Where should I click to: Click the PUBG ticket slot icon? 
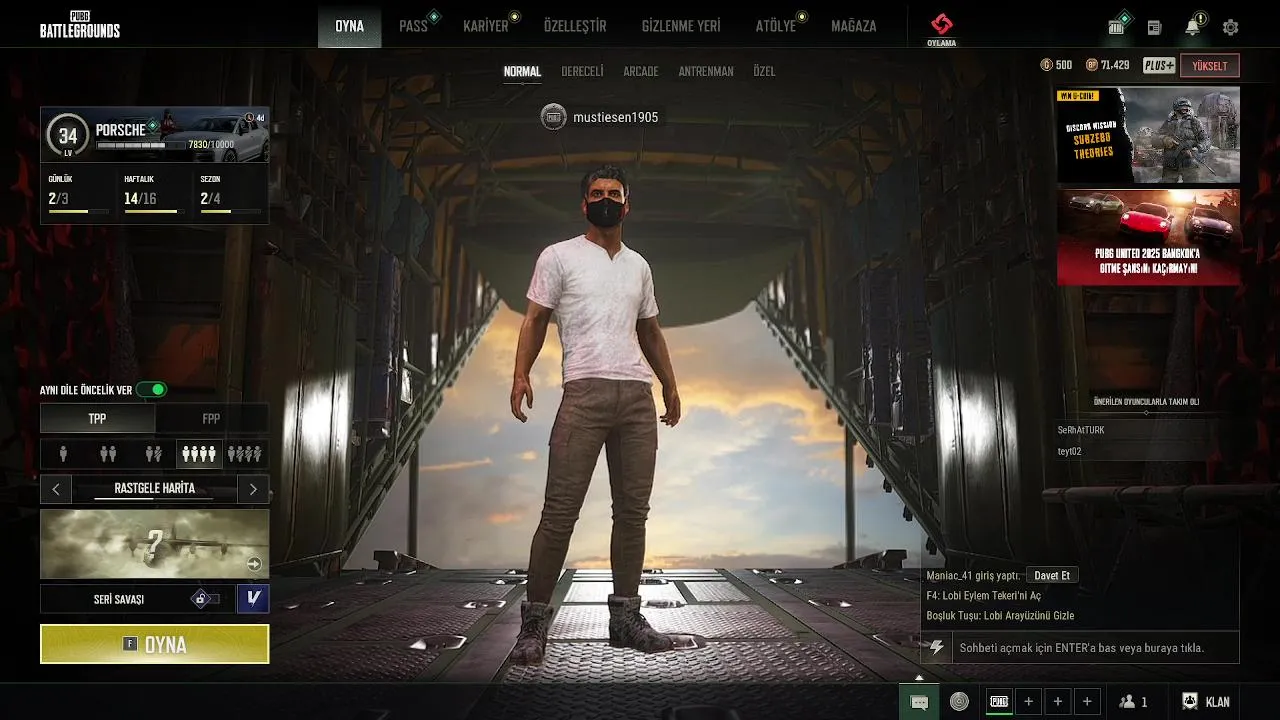999,701
